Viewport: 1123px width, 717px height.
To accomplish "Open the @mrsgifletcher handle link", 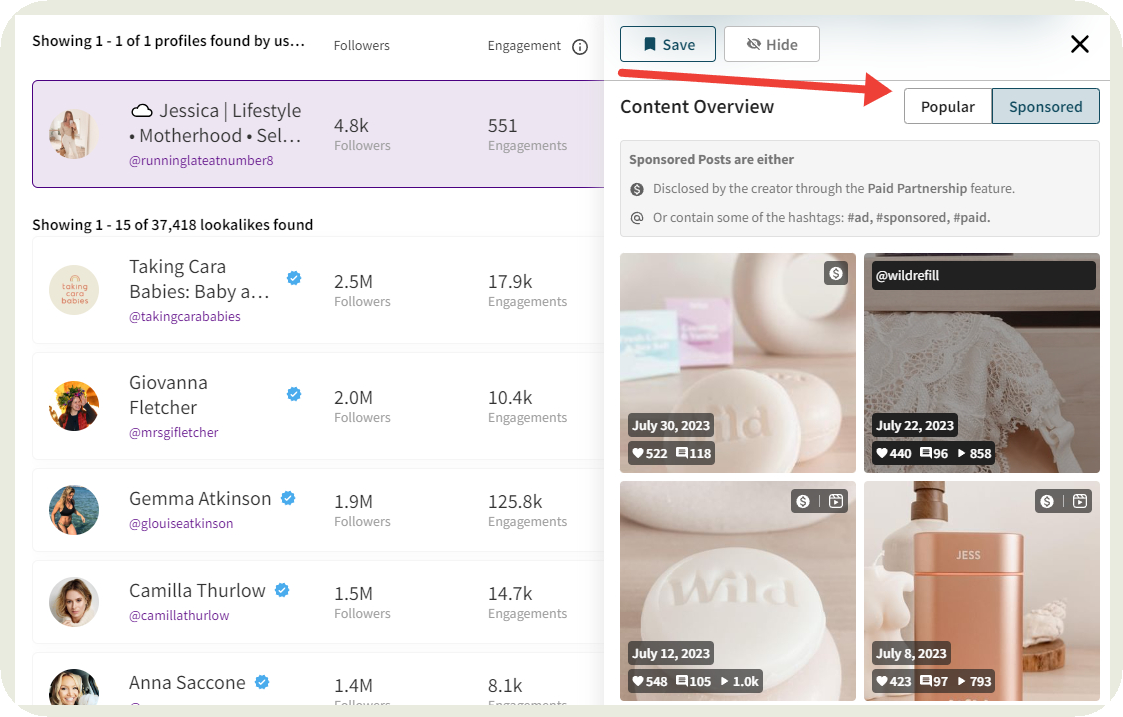I will 173,432.
